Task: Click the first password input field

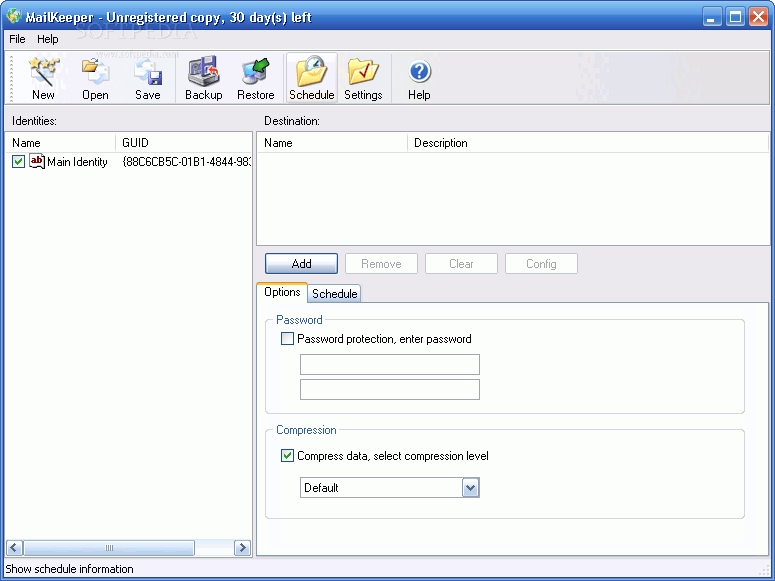Action: click(389, 364)
